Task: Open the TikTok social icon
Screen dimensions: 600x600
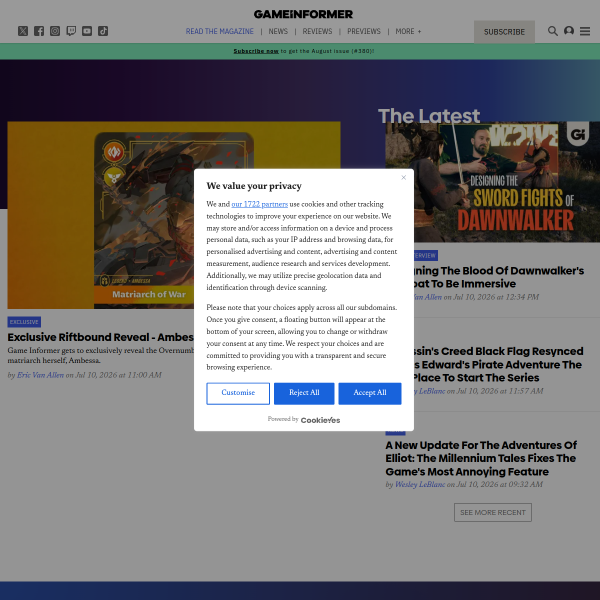Action: (x=103, y=31)
